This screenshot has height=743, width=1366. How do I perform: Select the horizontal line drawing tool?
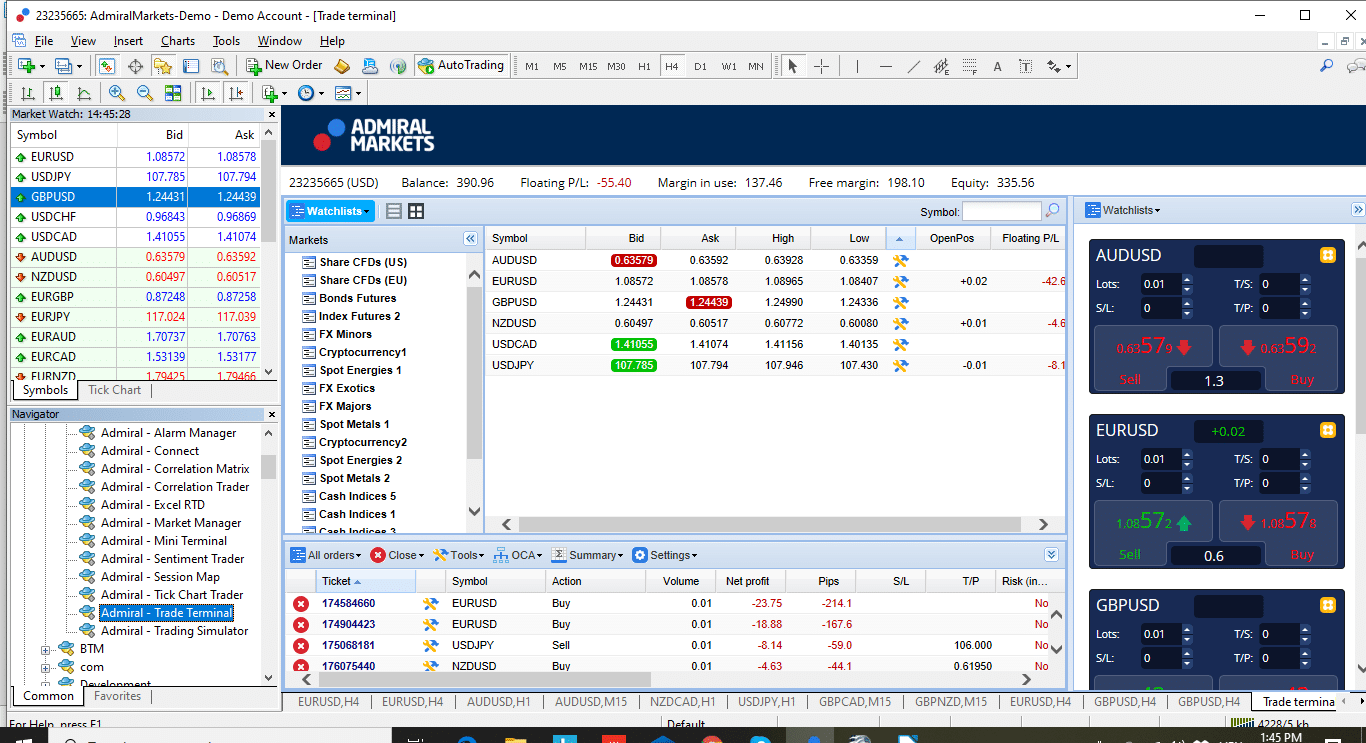pyautogui.click(x=885, y=66)
